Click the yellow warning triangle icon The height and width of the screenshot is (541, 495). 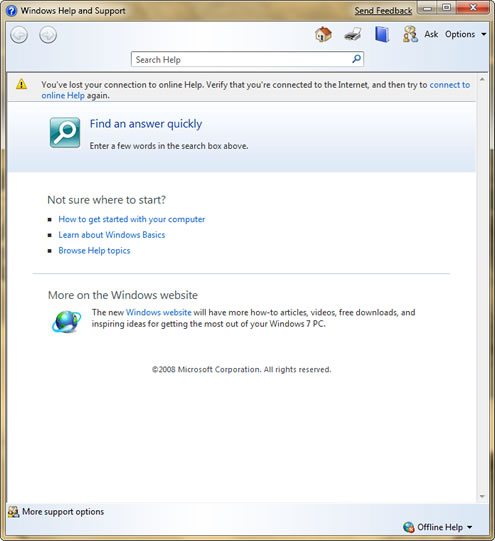click(x=21, y=84)
